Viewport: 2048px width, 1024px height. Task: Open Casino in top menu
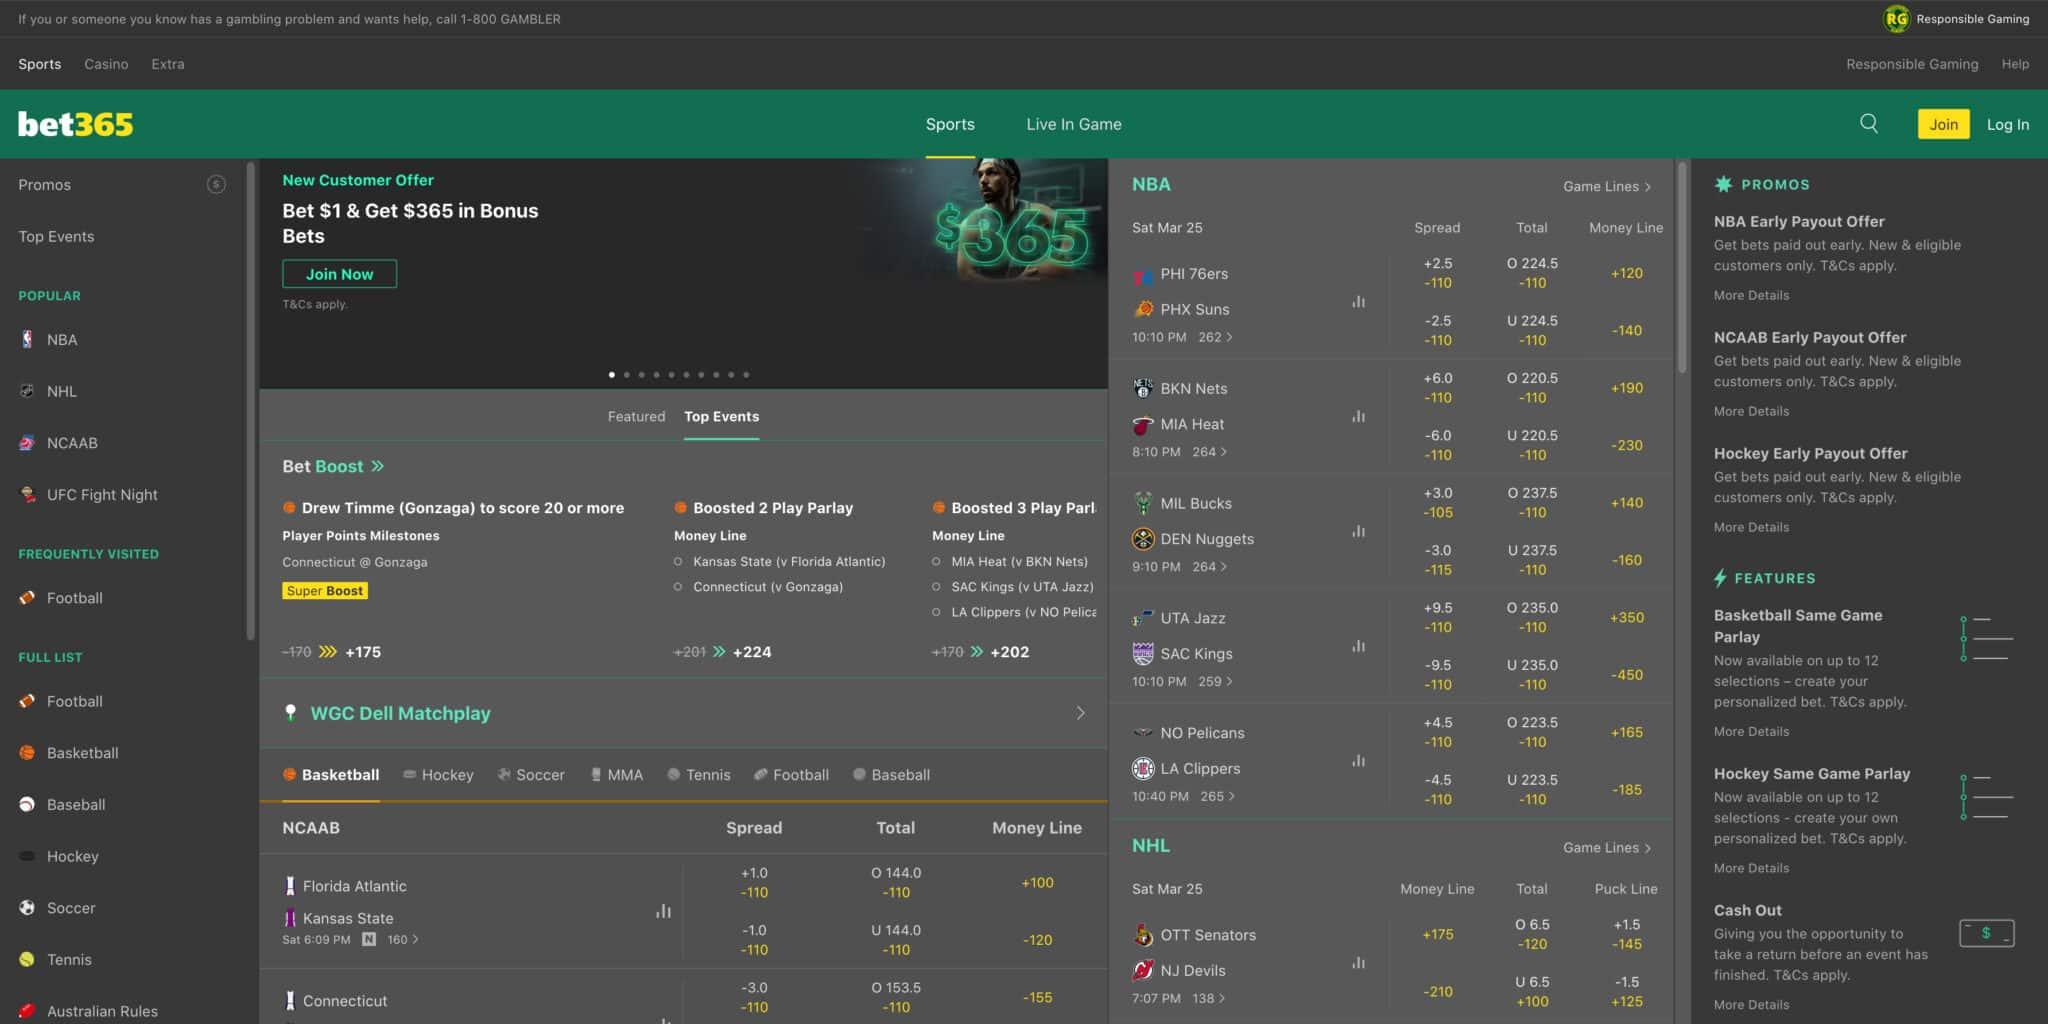click(x=106, y=64)
